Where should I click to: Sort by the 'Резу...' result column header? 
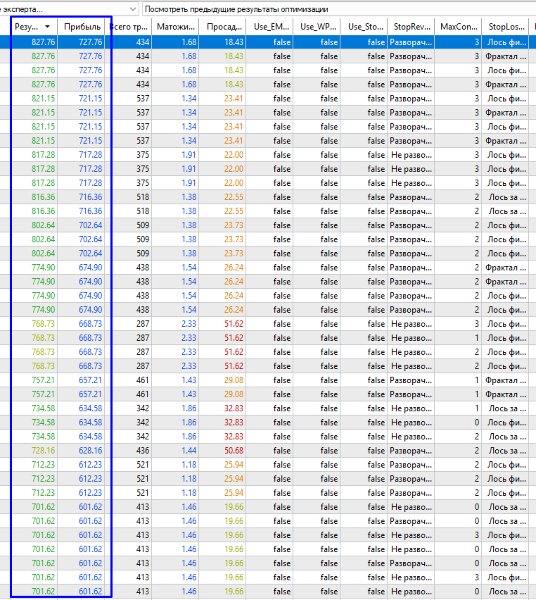pyautogui.click(x=34, y=27)
